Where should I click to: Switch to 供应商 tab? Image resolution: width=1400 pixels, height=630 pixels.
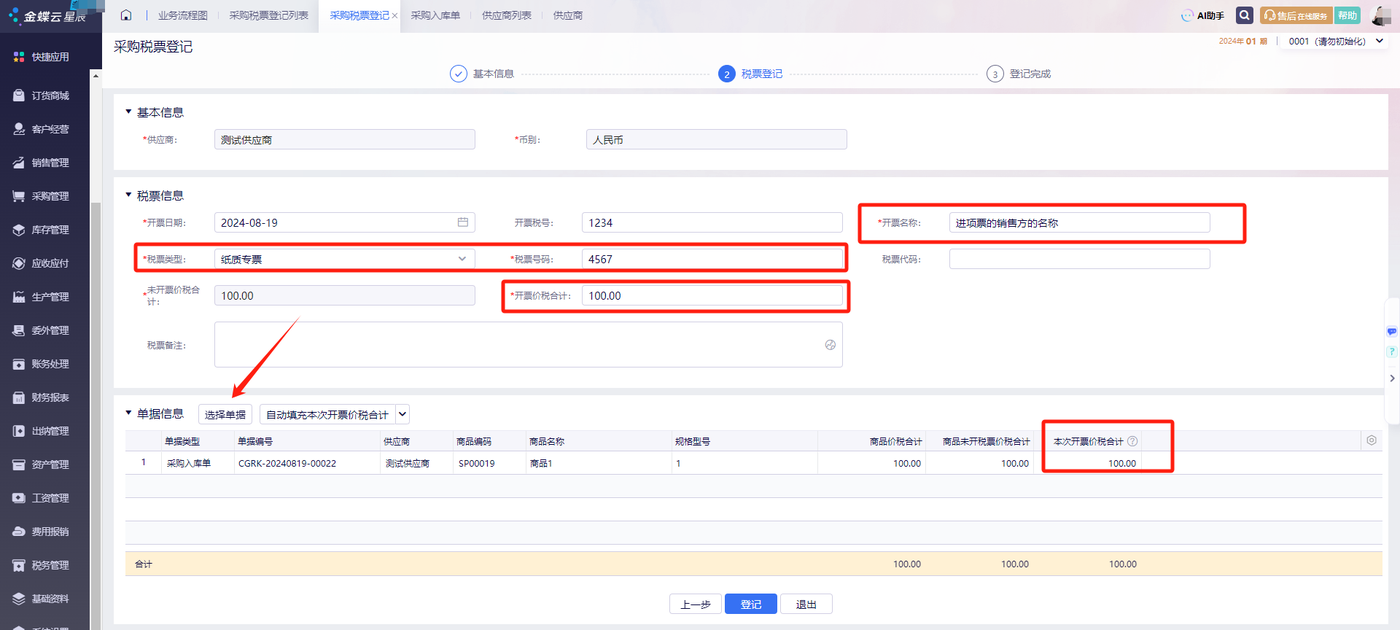pos(568,16)
